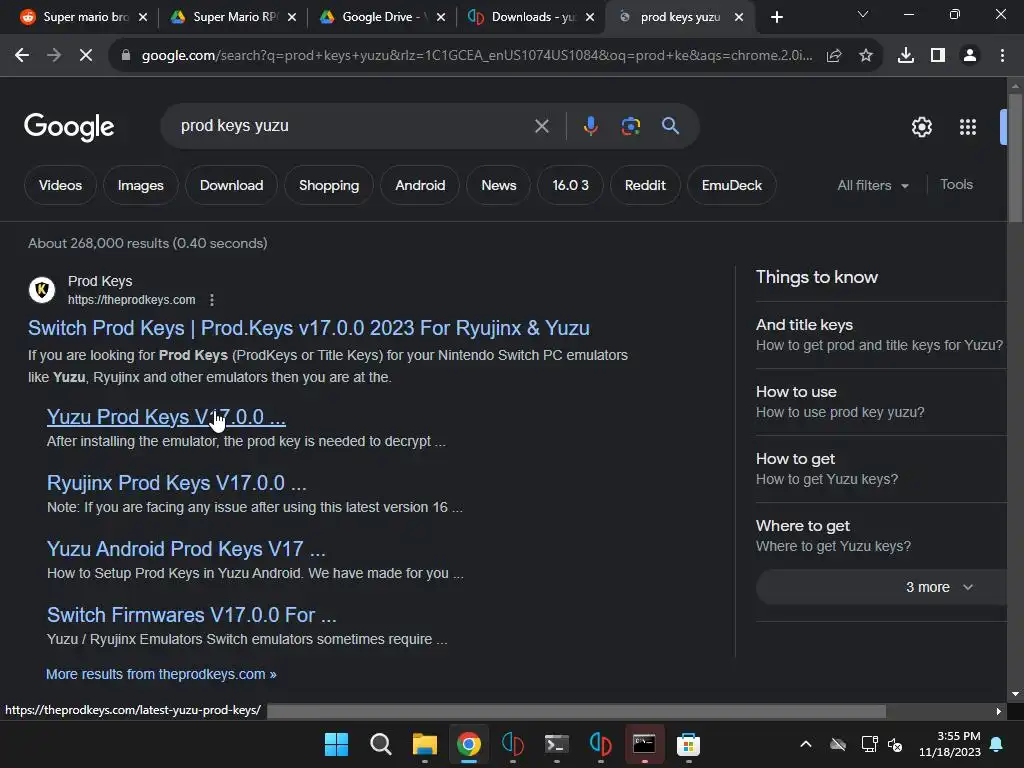Select the Android filter chip
The height and width of the screenshot is (768, 1024).
pyautogui.click(x=420, y=185)
